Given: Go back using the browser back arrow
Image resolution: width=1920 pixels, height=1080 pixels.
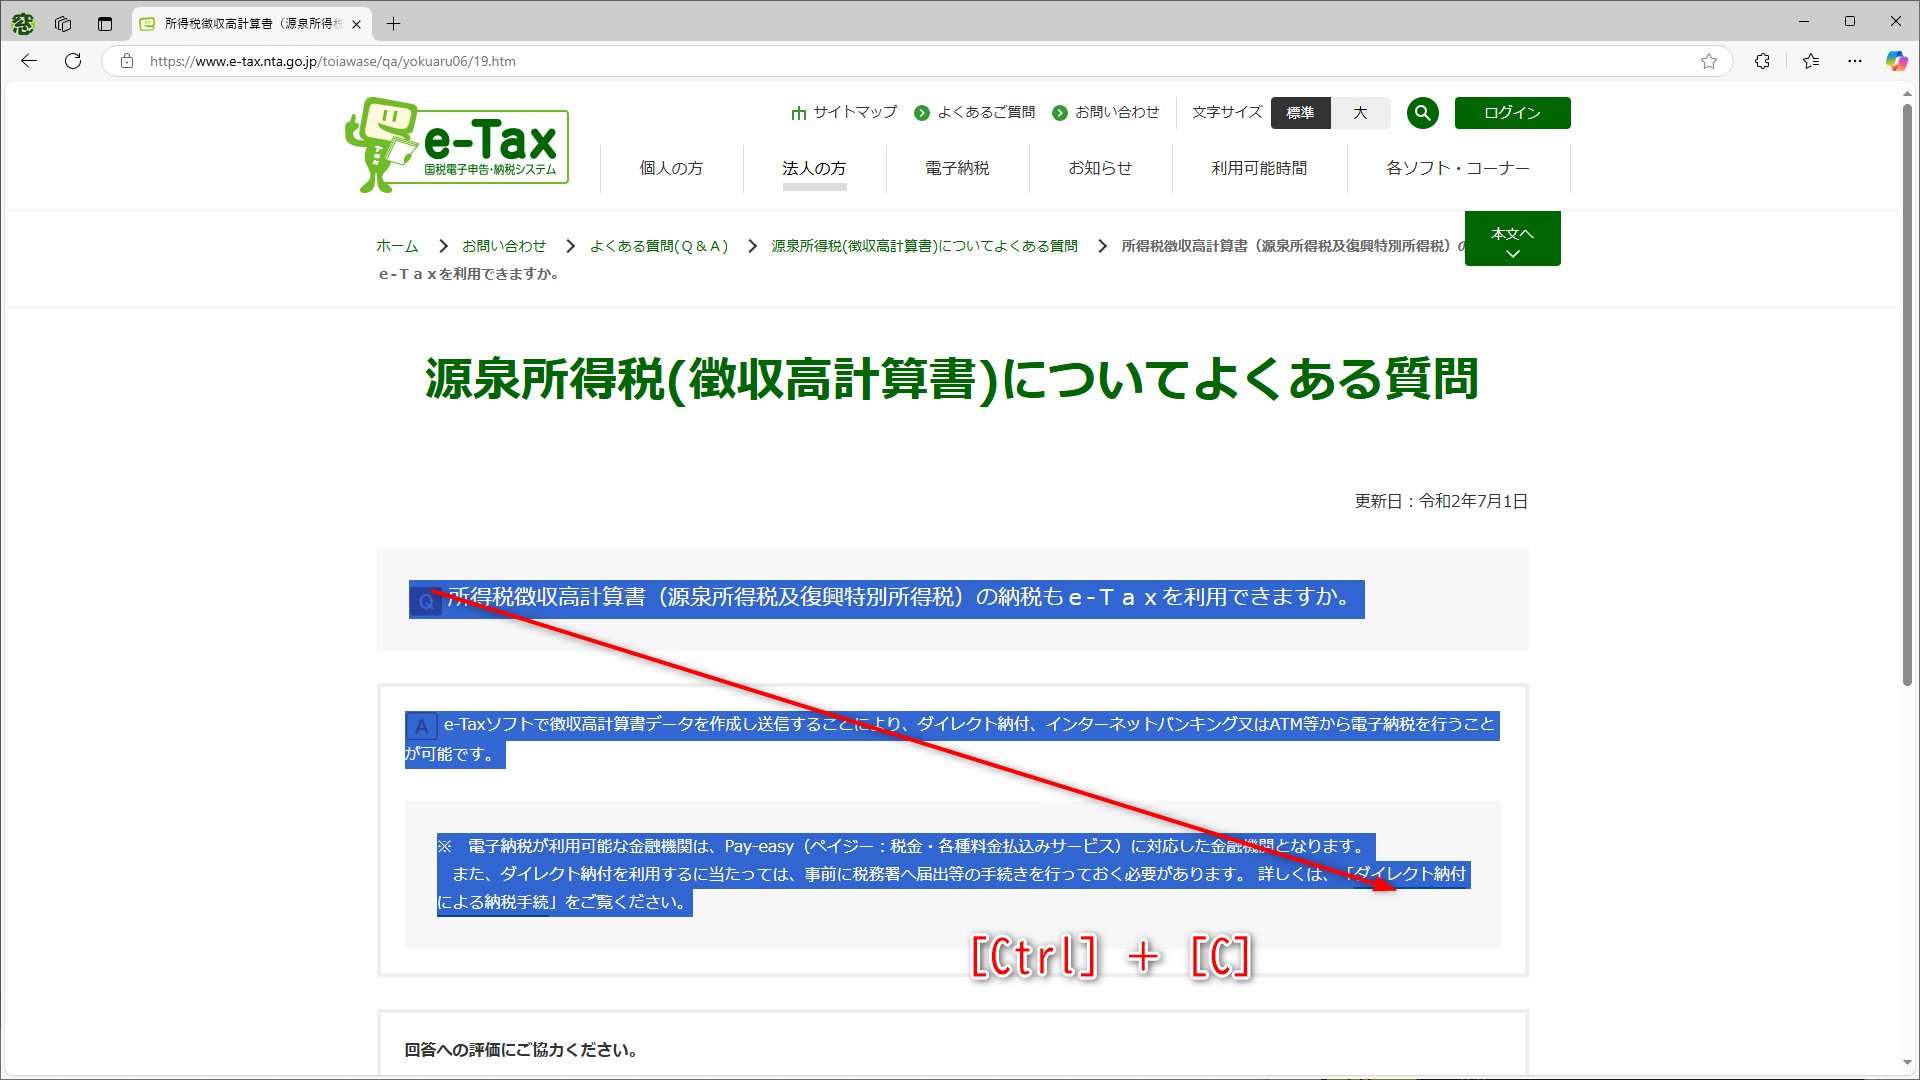Looking at the screenshot, I should (28, 61).
